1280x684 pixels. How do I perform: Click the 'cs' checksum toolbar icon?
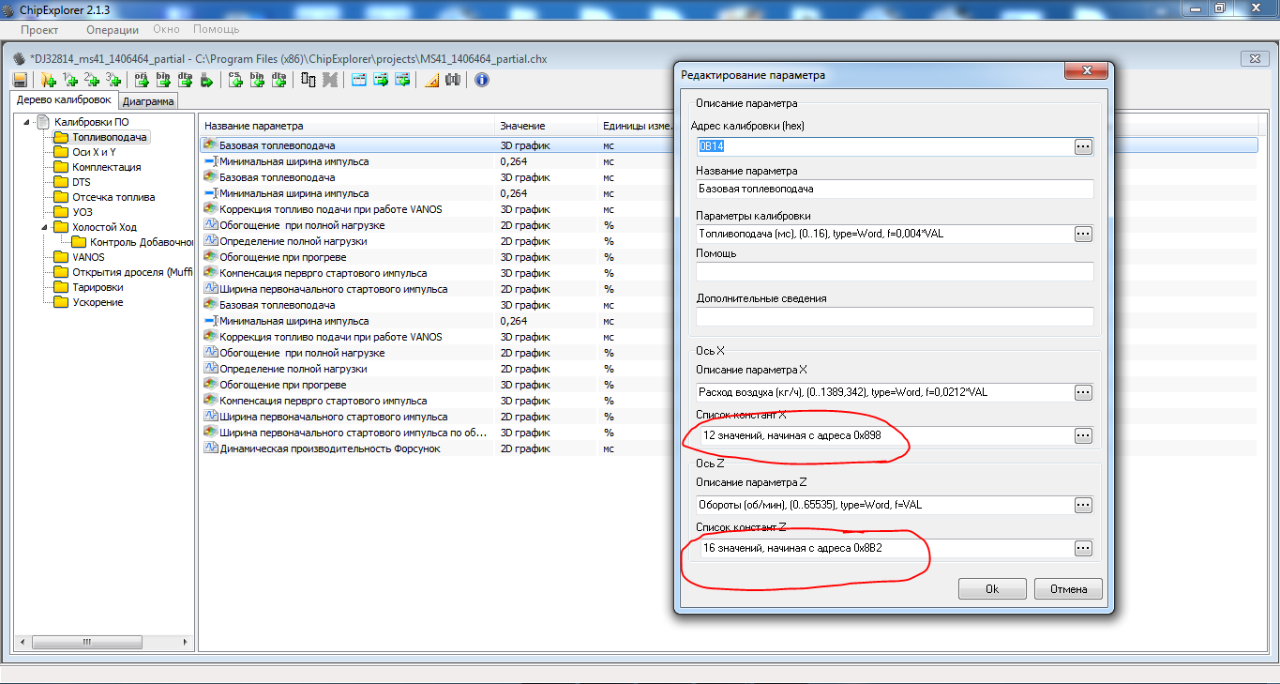point(236,80)
